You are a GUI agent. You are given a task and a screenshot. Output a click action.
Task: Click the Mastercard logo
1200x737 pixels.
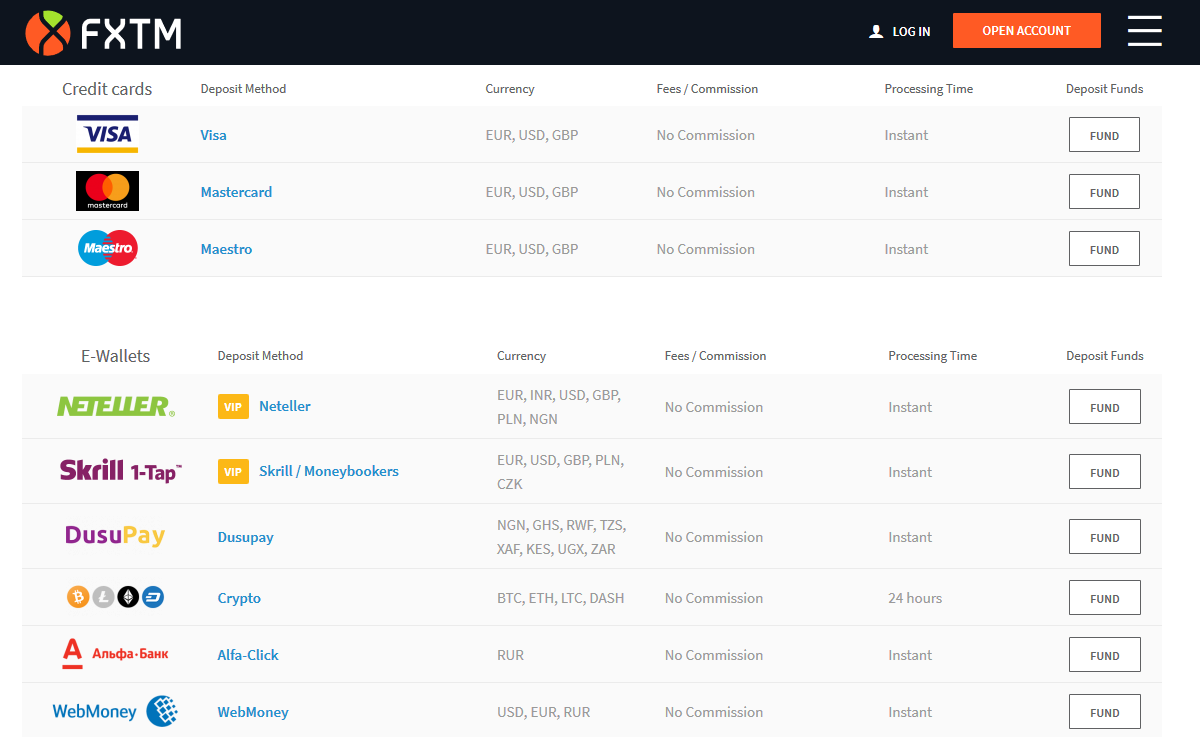pyautogui.click(x=107, y=191)
